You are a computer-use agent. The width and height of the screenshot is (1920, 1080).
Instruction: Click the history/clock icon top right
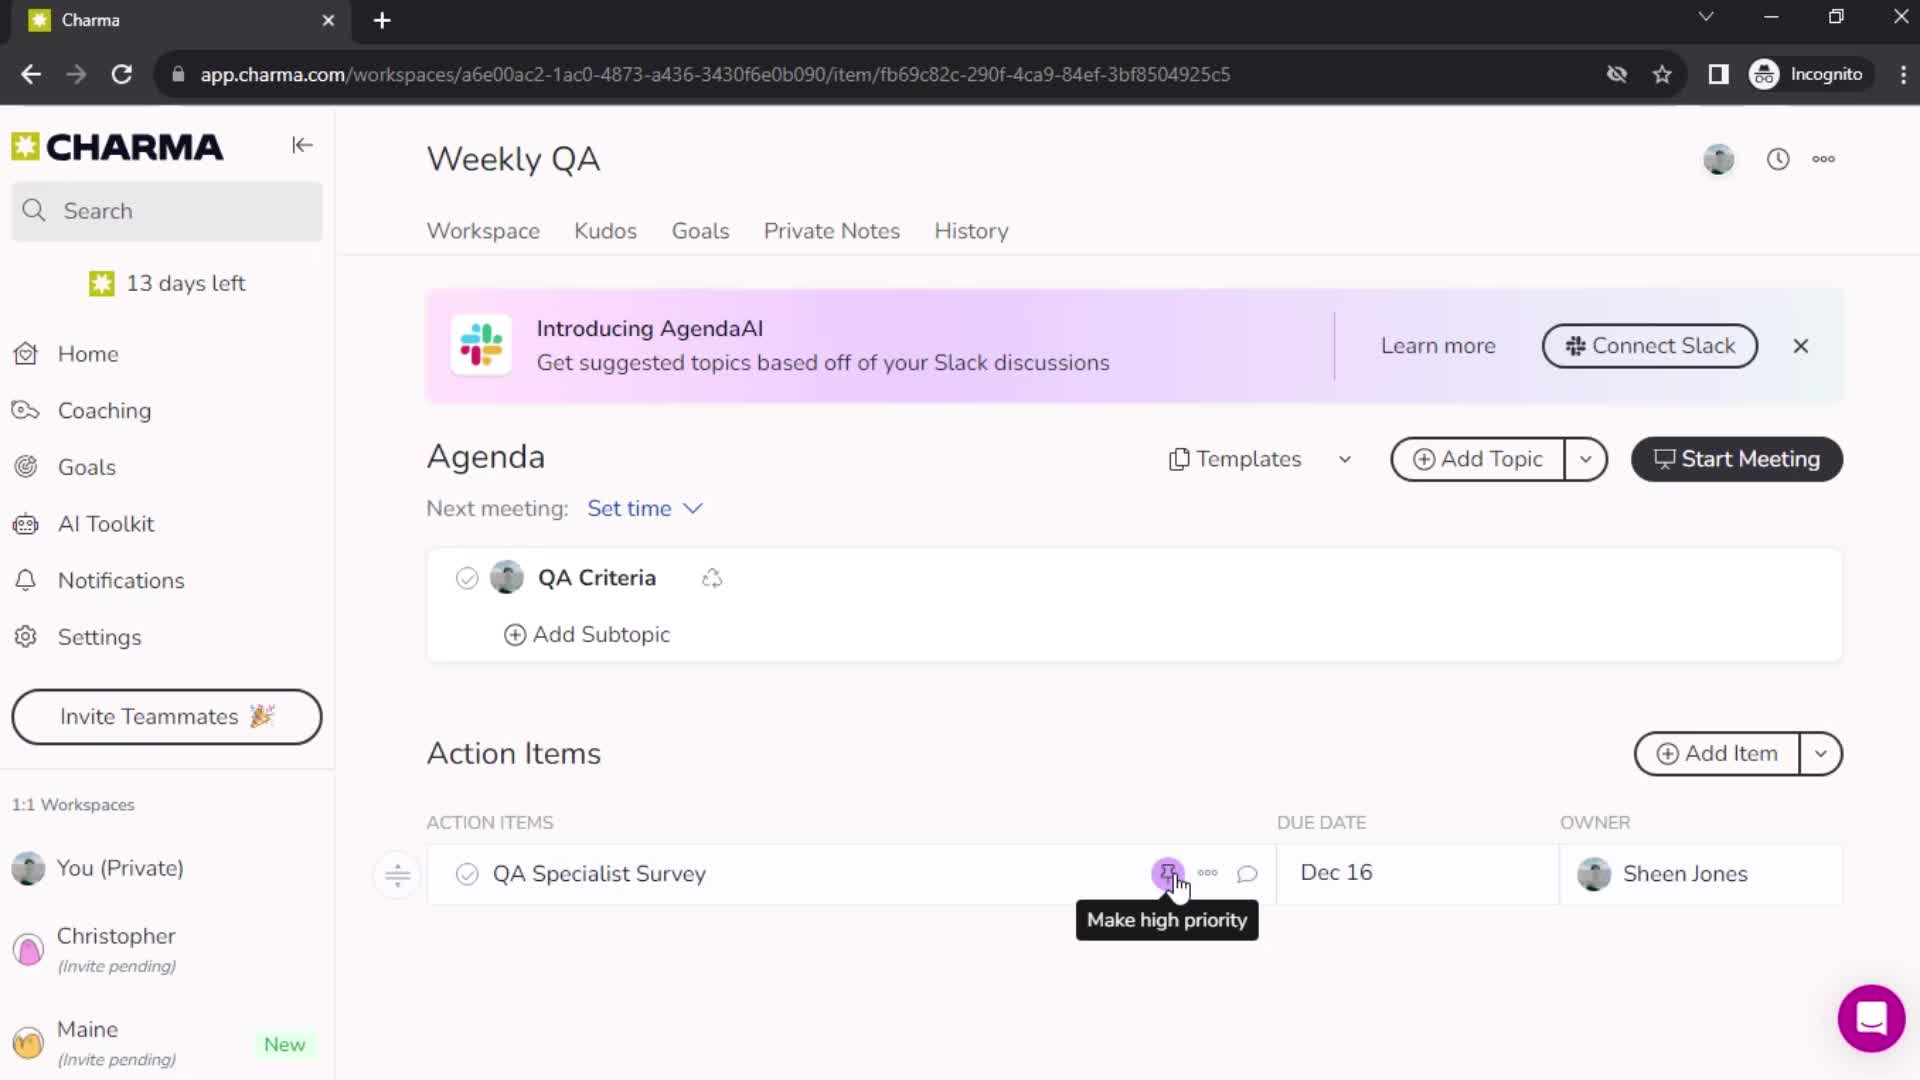point(1778,158)
